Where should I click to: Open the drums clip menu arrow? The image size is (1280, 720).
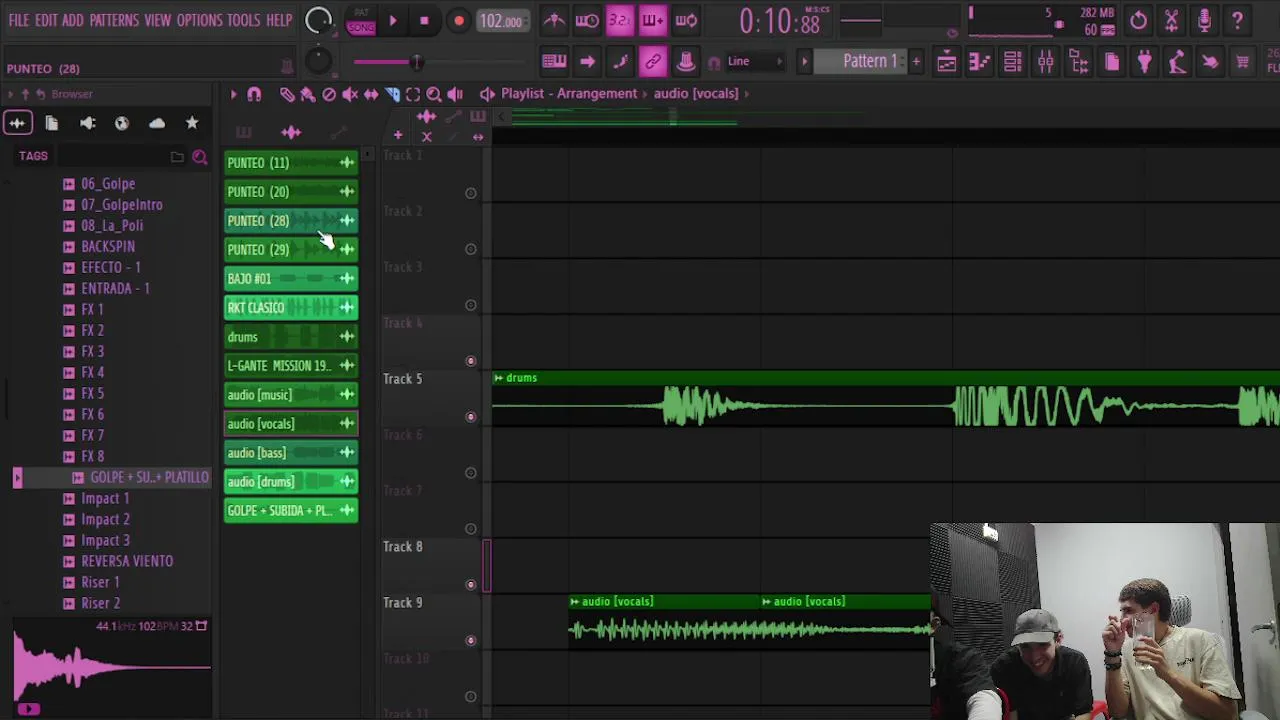(x=498, y=378)
